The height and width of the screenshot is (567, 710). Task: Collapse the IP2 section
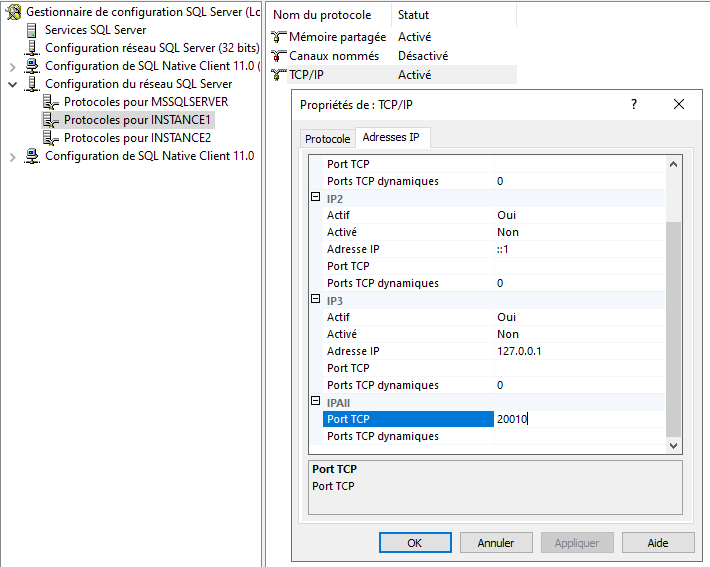click(316, 199)
